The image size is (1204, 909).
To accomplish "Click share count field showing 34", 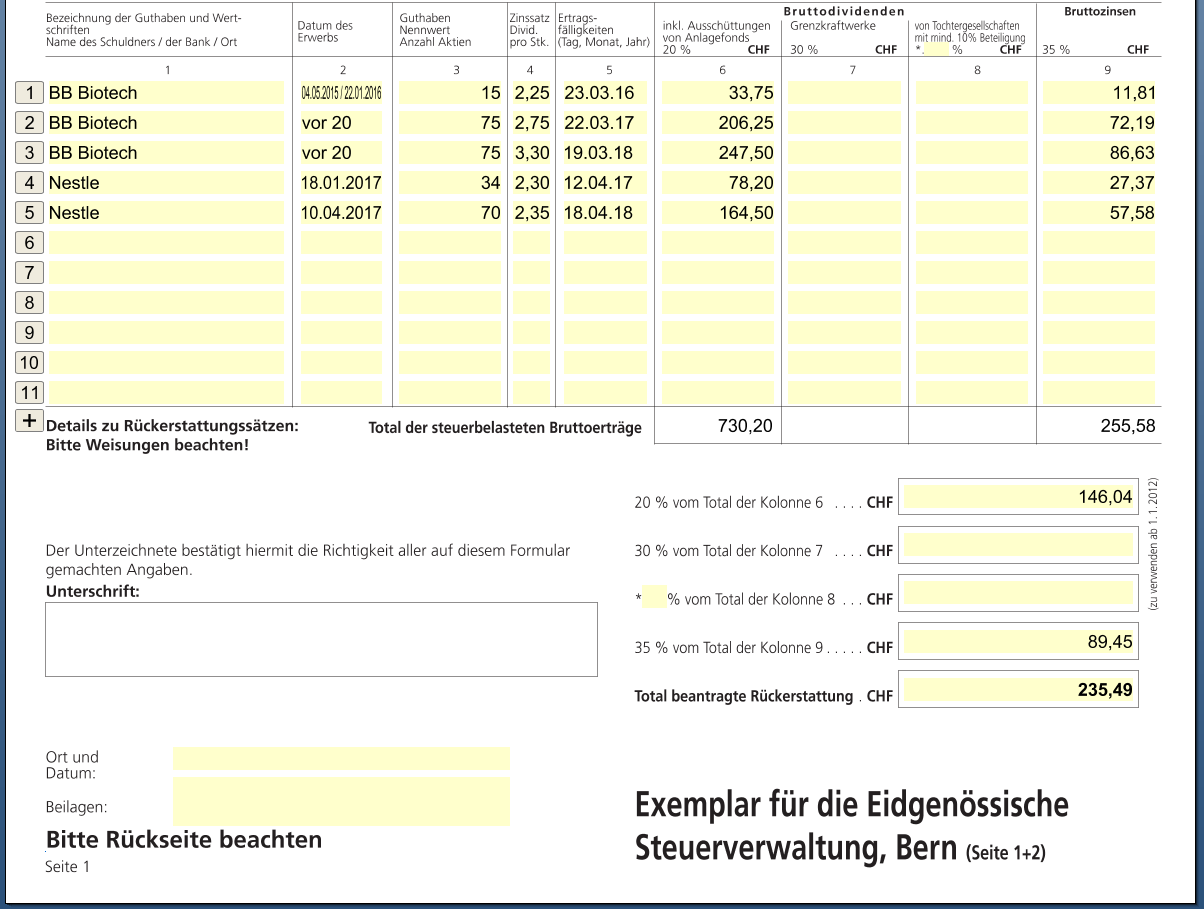I will pyautogui.click(x=451, y=183).
